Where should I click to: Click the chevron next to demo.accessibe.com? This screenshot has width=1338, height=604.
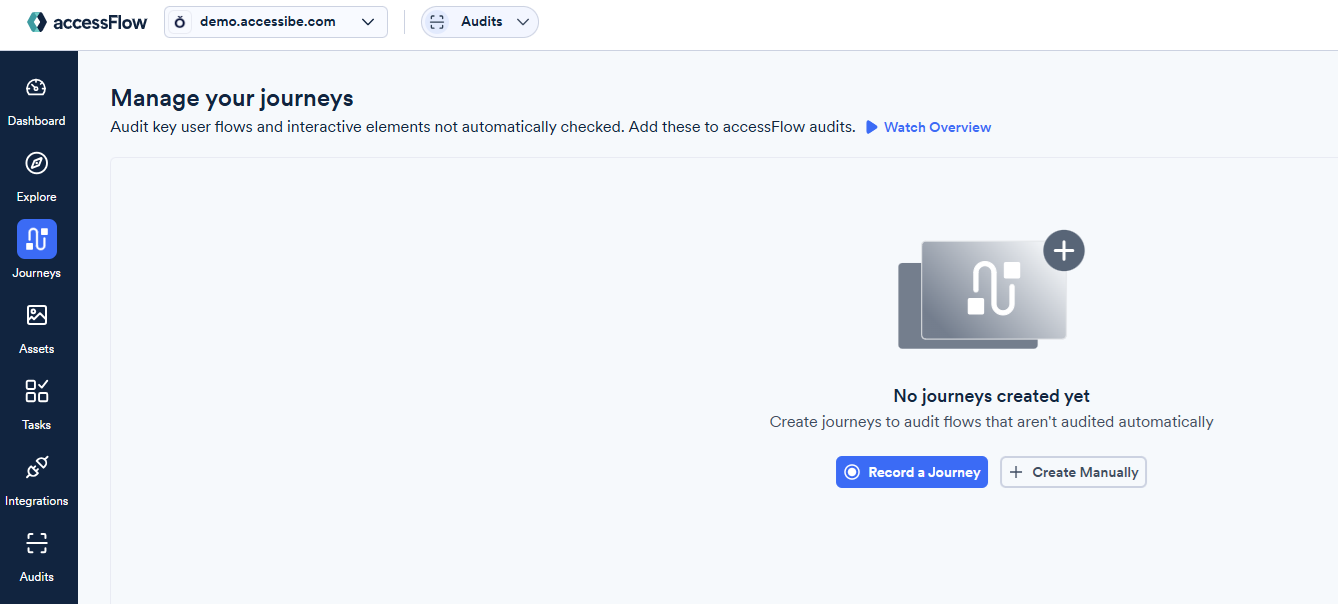click(368, 22)
